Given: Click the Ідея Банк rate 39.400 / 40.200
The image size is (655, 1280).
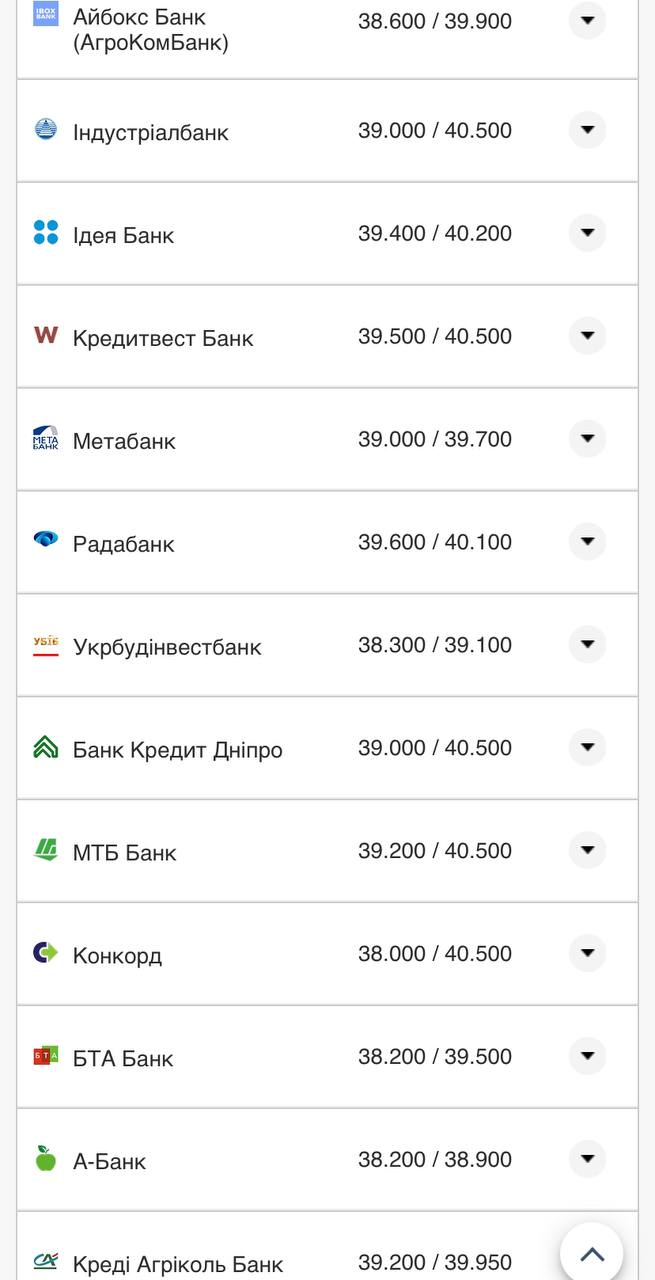Looking at the screenshot, I should click(435, 233).
